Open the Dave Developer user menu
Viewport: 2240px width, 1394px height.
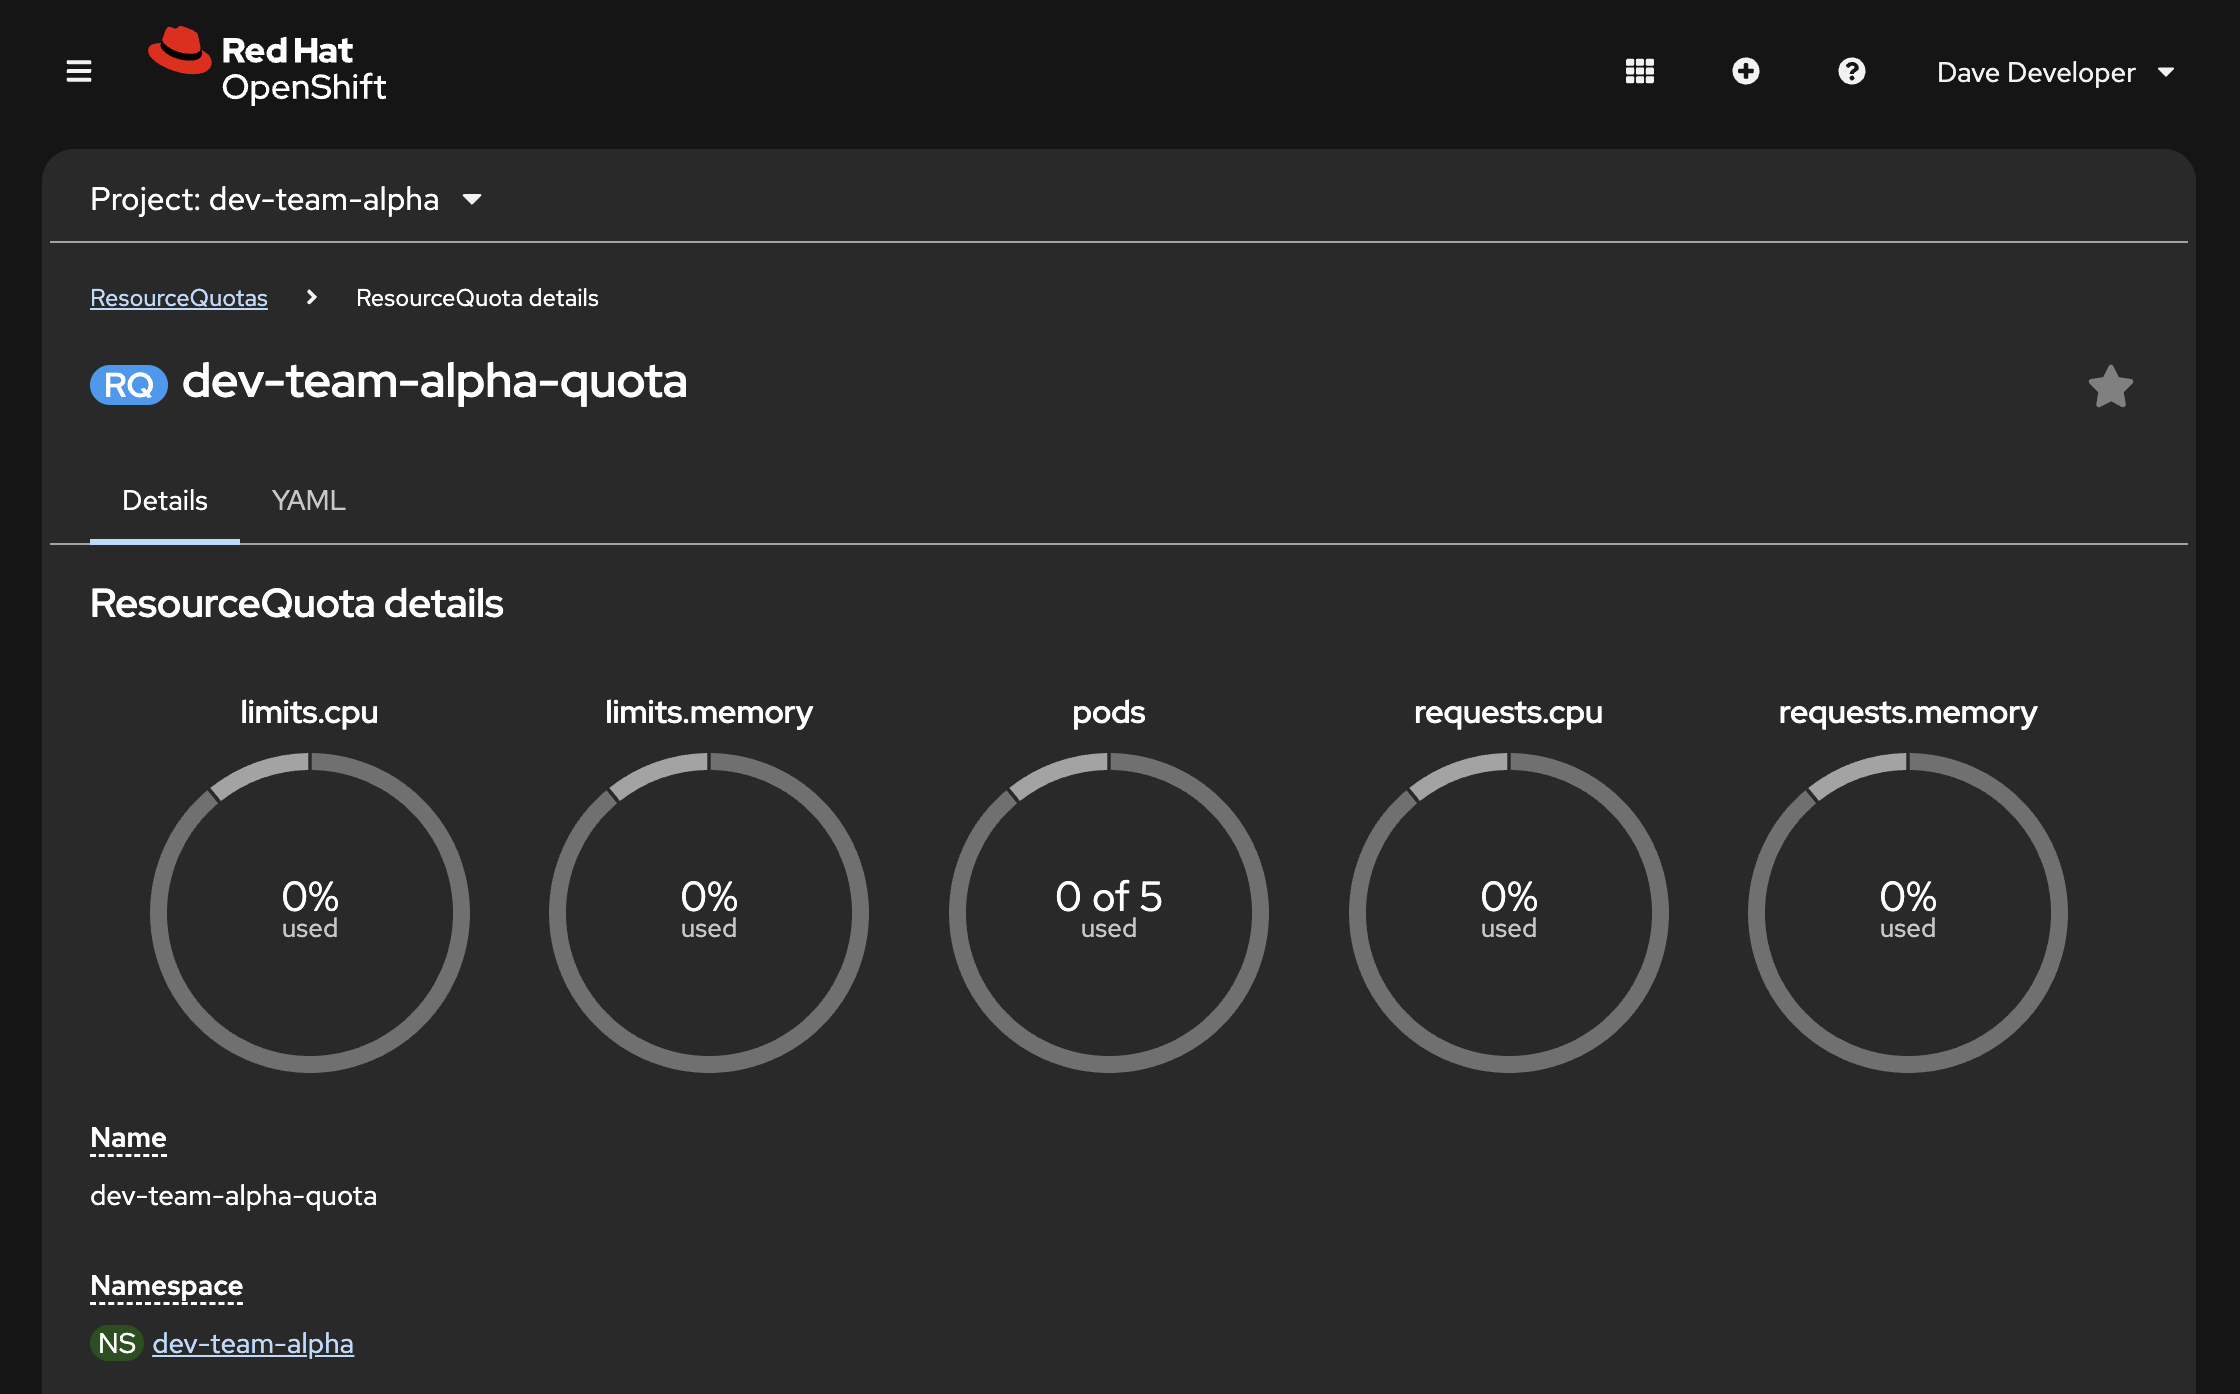pos(2056,72)
